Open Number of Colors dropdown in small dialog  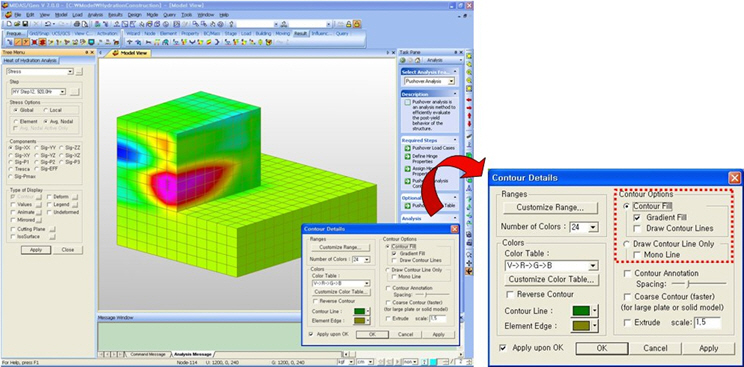(367, 260)
